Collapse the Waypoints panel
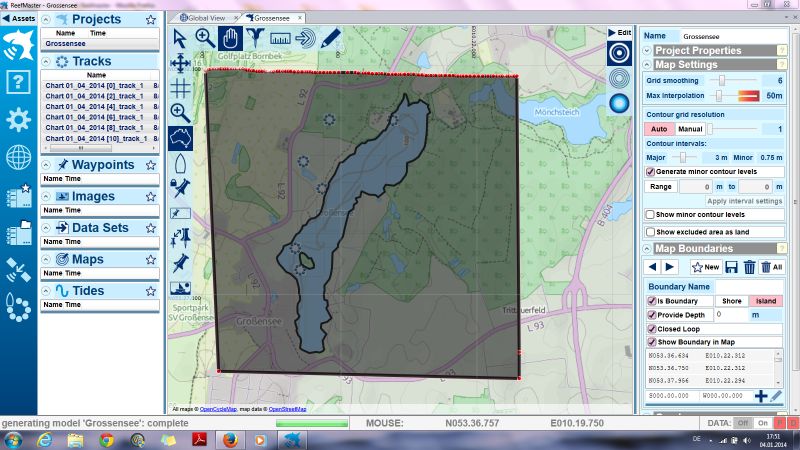 (x=47, y=165)
